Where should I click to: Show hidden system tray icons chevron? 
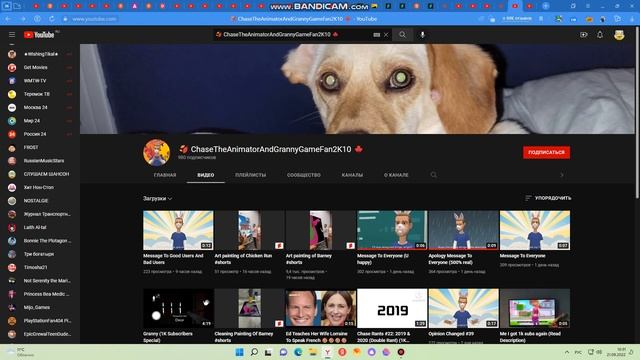567,352
